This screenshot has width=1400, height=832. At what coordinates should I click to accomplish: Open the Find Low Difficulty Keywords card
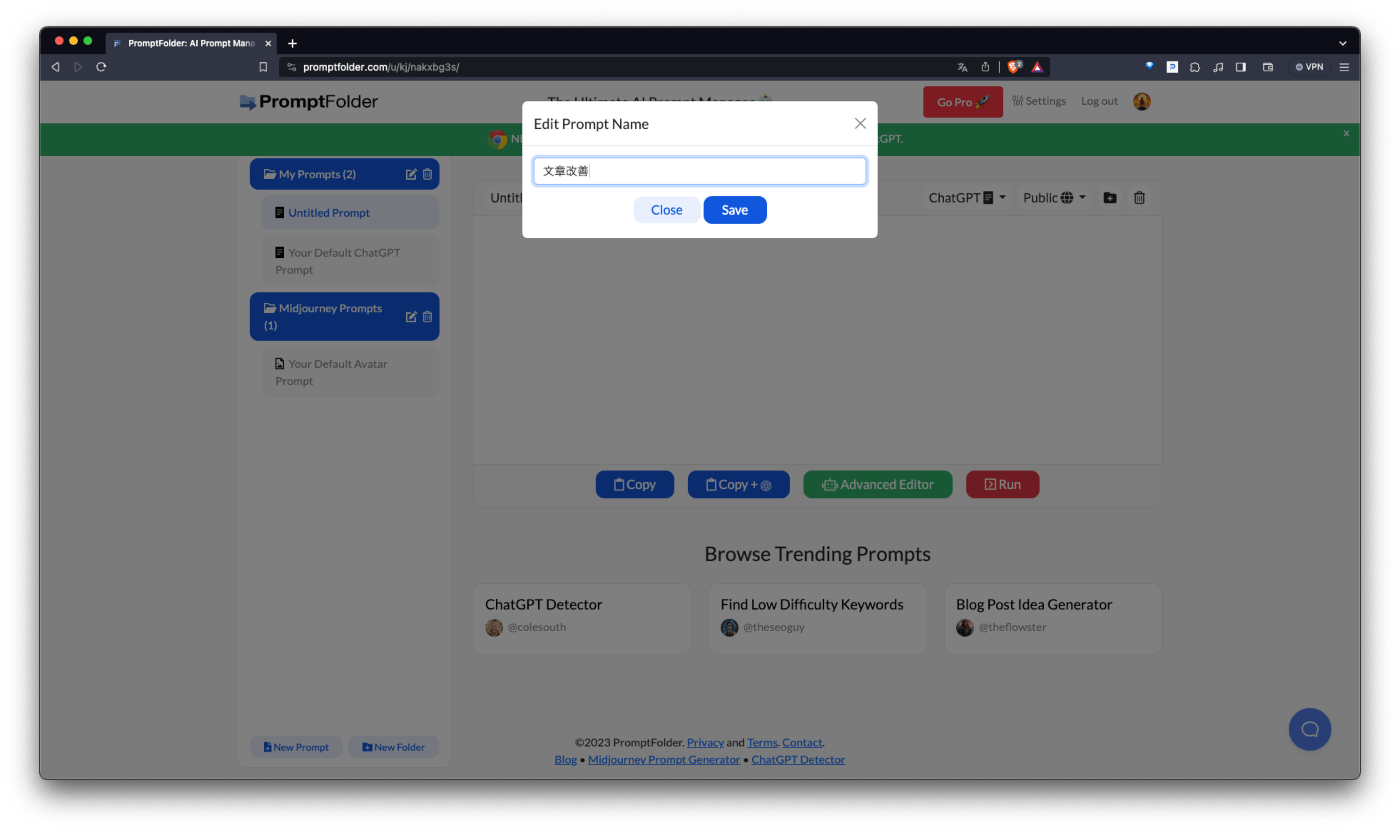tap(818, 619)
